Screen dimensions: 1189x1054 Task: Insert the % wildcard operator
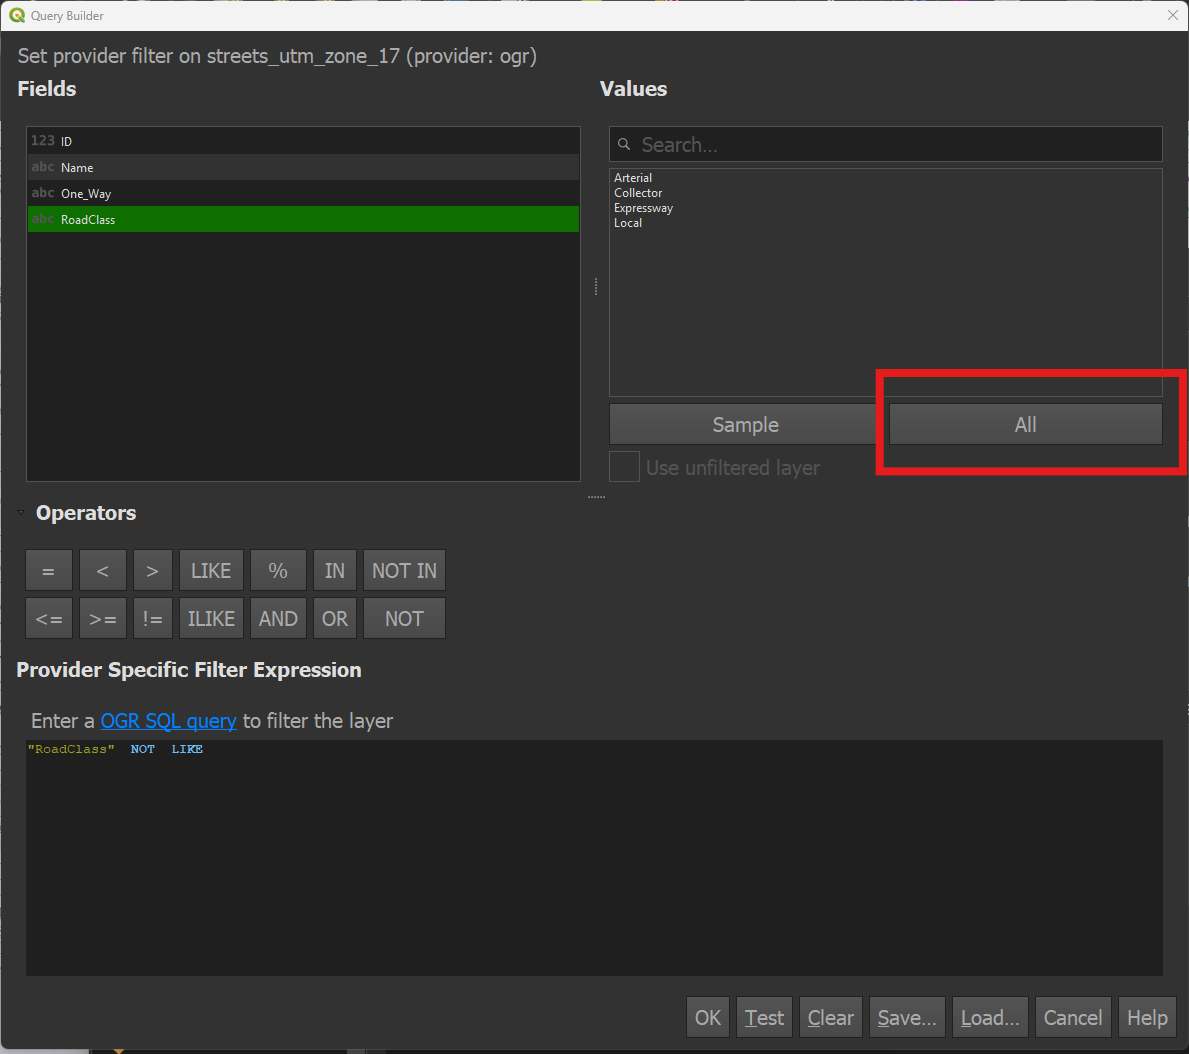[278, 570]
